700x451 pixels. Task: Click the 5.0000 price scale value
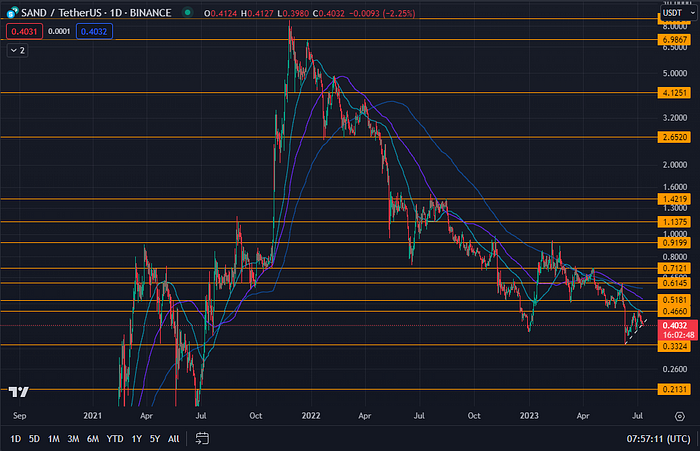(x=675, y=73)
